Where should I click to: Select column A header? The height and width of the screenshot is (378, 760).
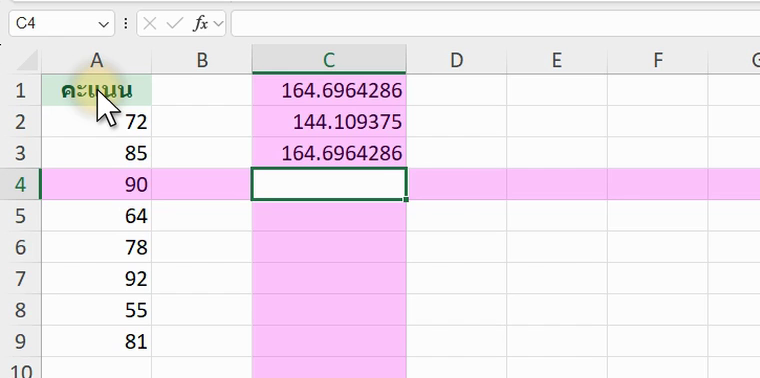click(96, 60)
